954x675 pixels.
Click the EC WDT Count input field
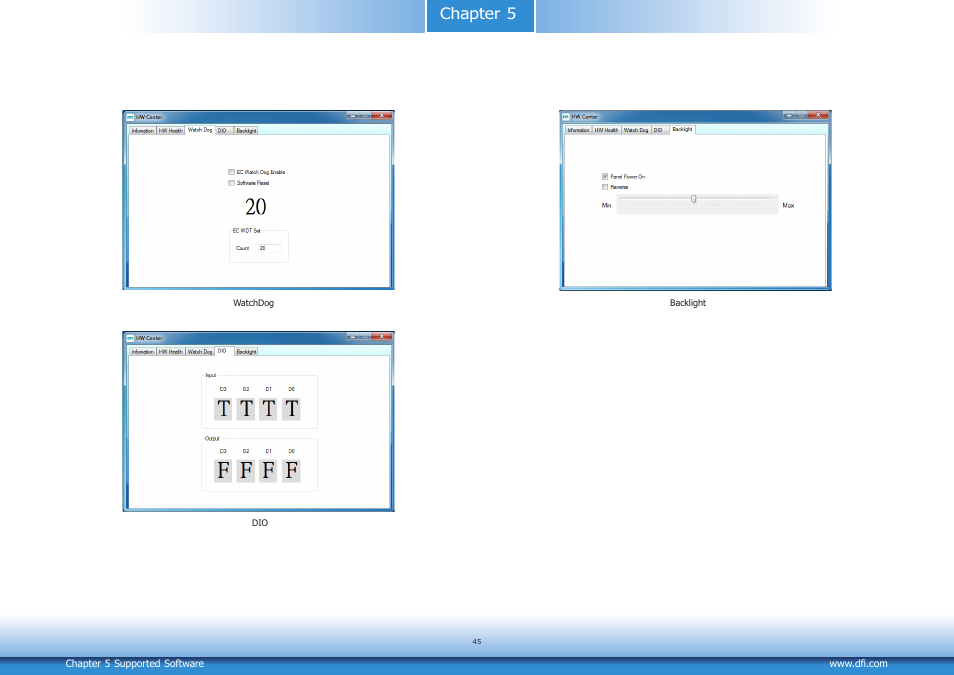click(270, 248)
